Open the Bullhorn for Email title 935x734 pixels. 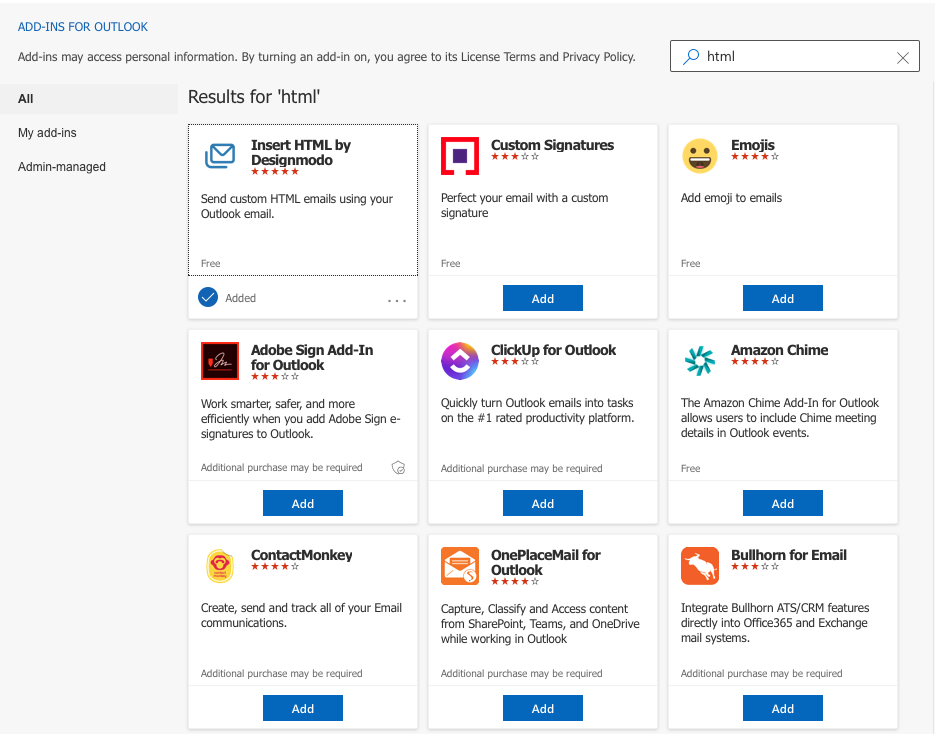pos(789,555)
